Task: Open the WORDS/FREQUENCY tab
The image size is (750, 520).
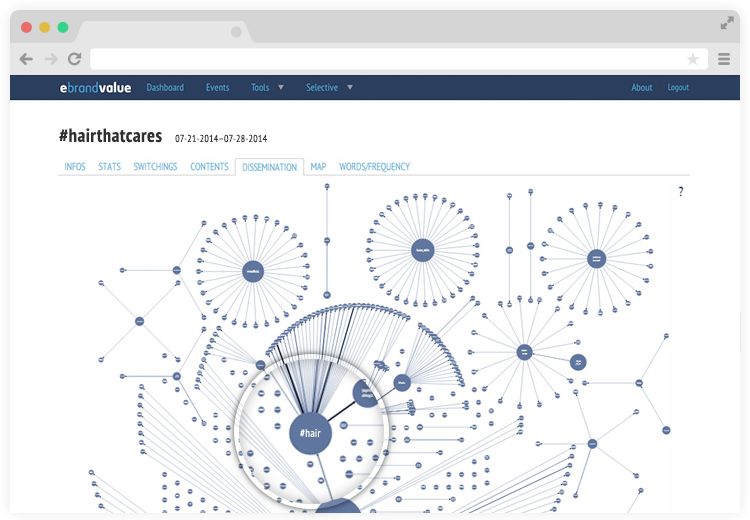Action: tap(375, 166)
